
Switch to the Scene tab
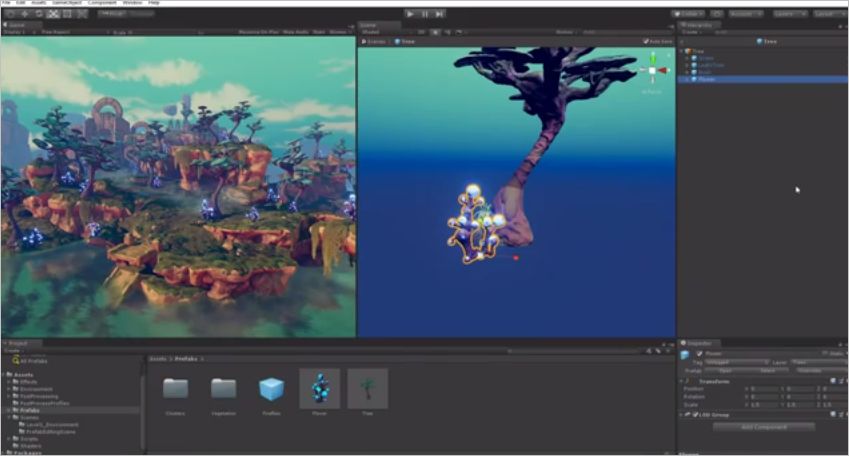coord(369,25)
